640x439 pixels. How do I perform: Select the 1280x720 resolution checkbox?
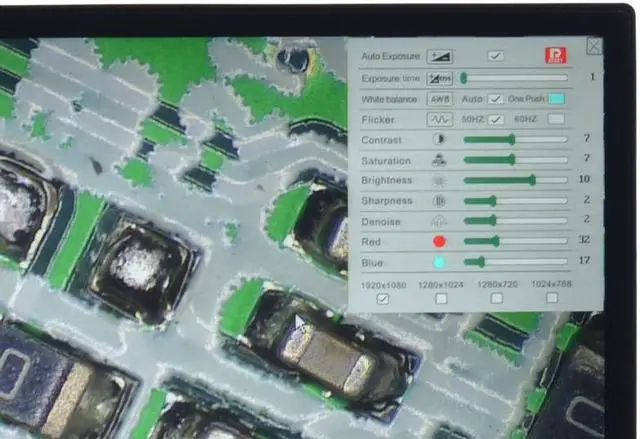coord(496,298)
